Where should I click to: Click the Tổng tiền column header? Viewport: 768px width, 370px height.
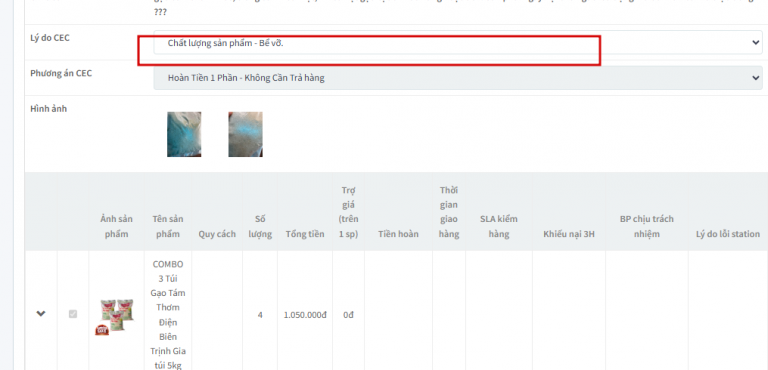(305, 234)
